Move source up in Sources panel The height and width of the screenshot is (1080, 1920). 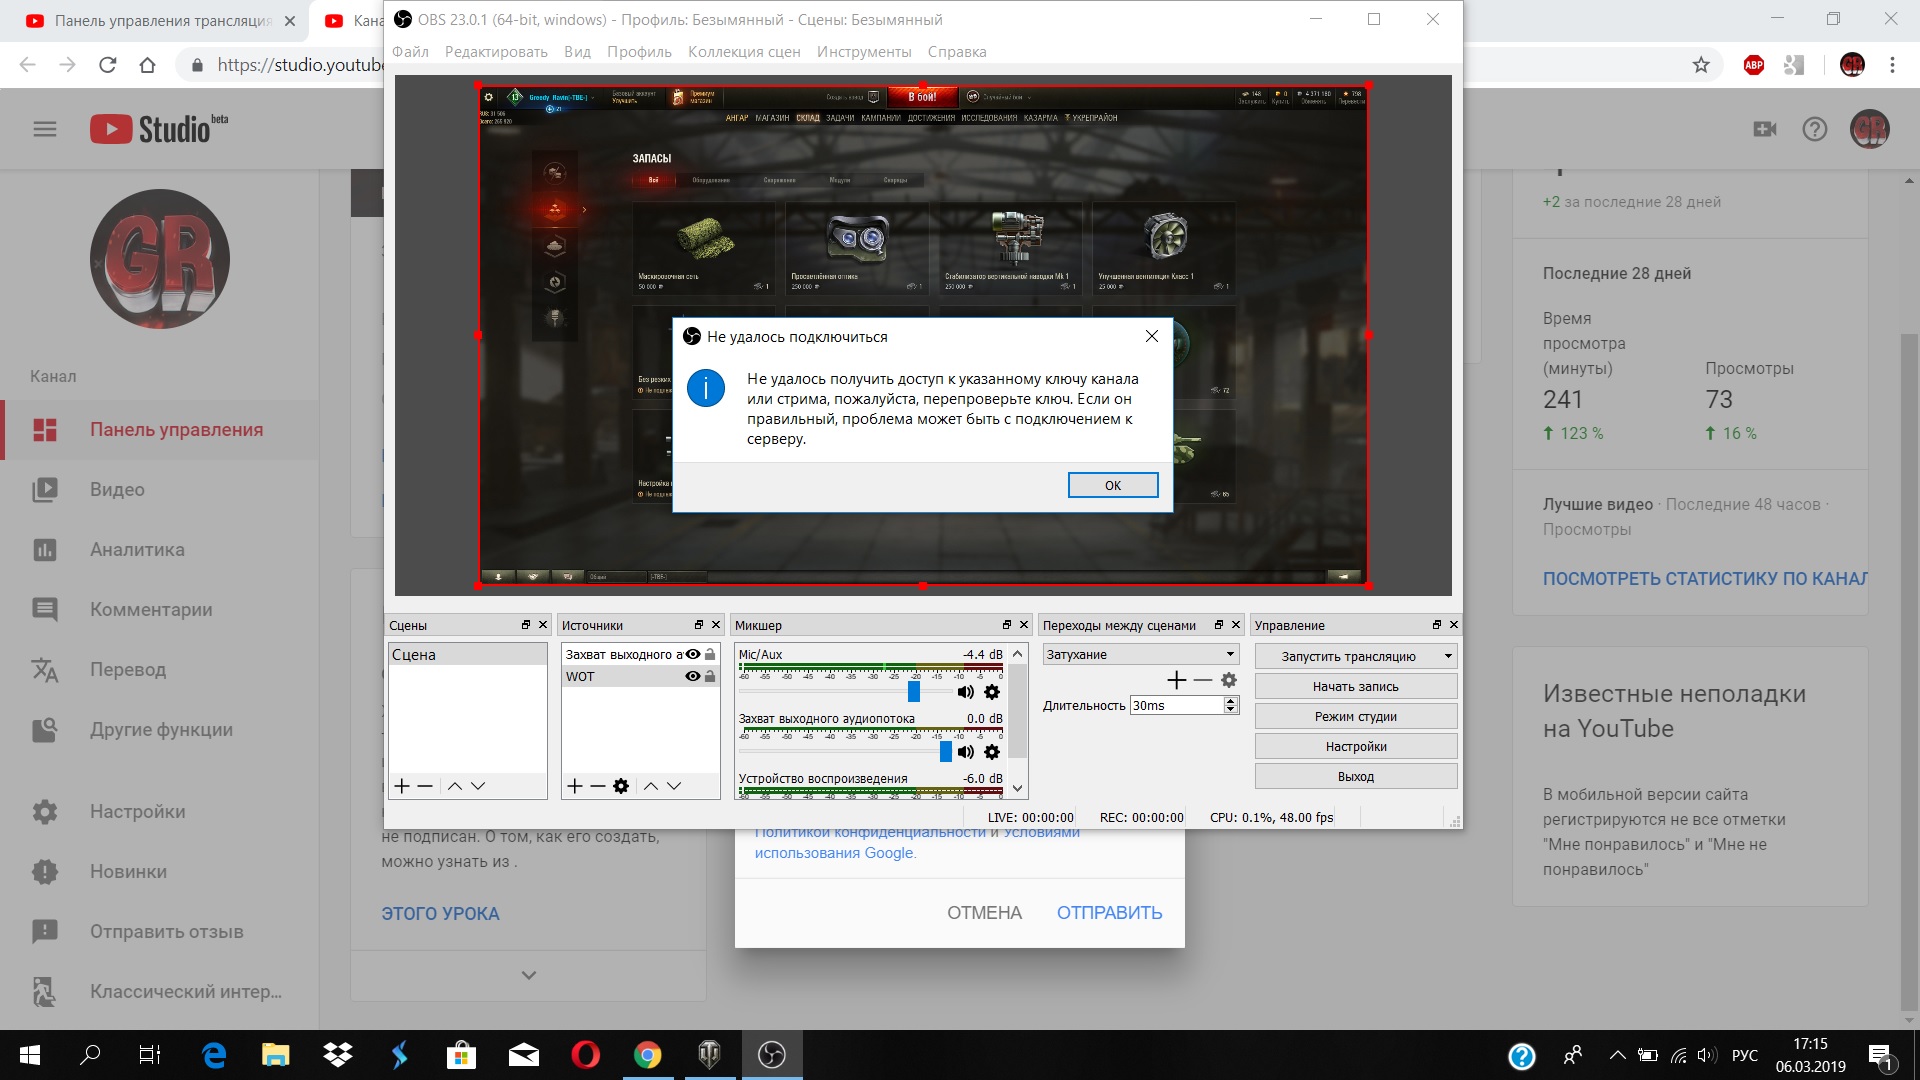[x=651, y=786]
